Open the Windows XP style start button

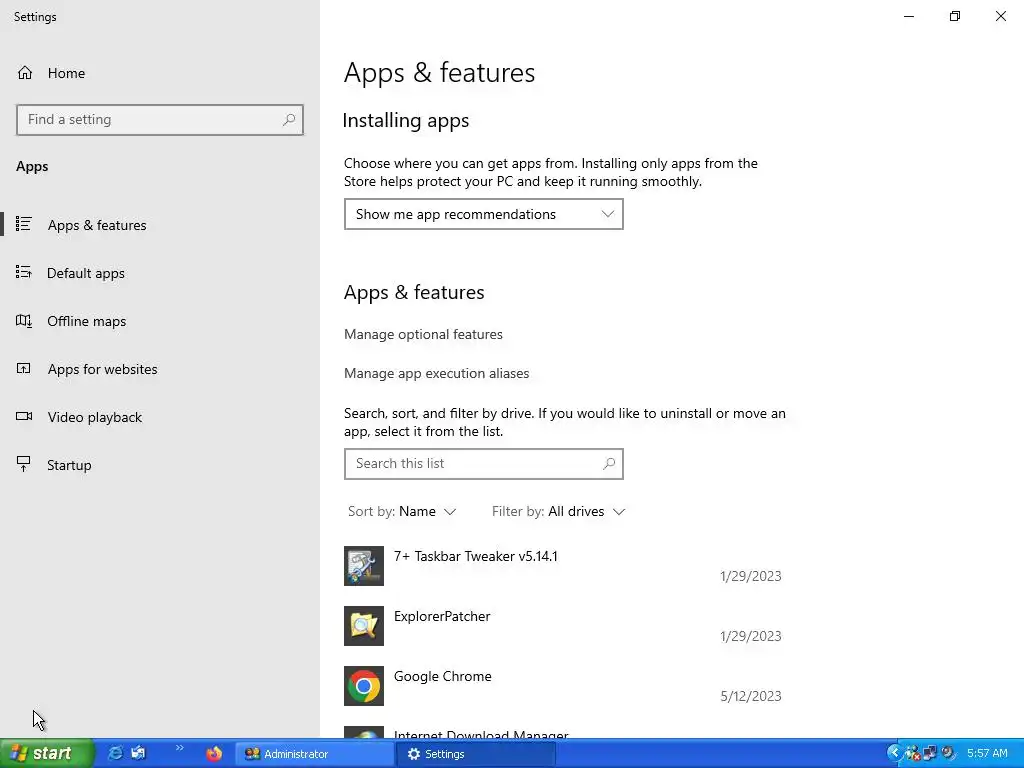[46, 754]
